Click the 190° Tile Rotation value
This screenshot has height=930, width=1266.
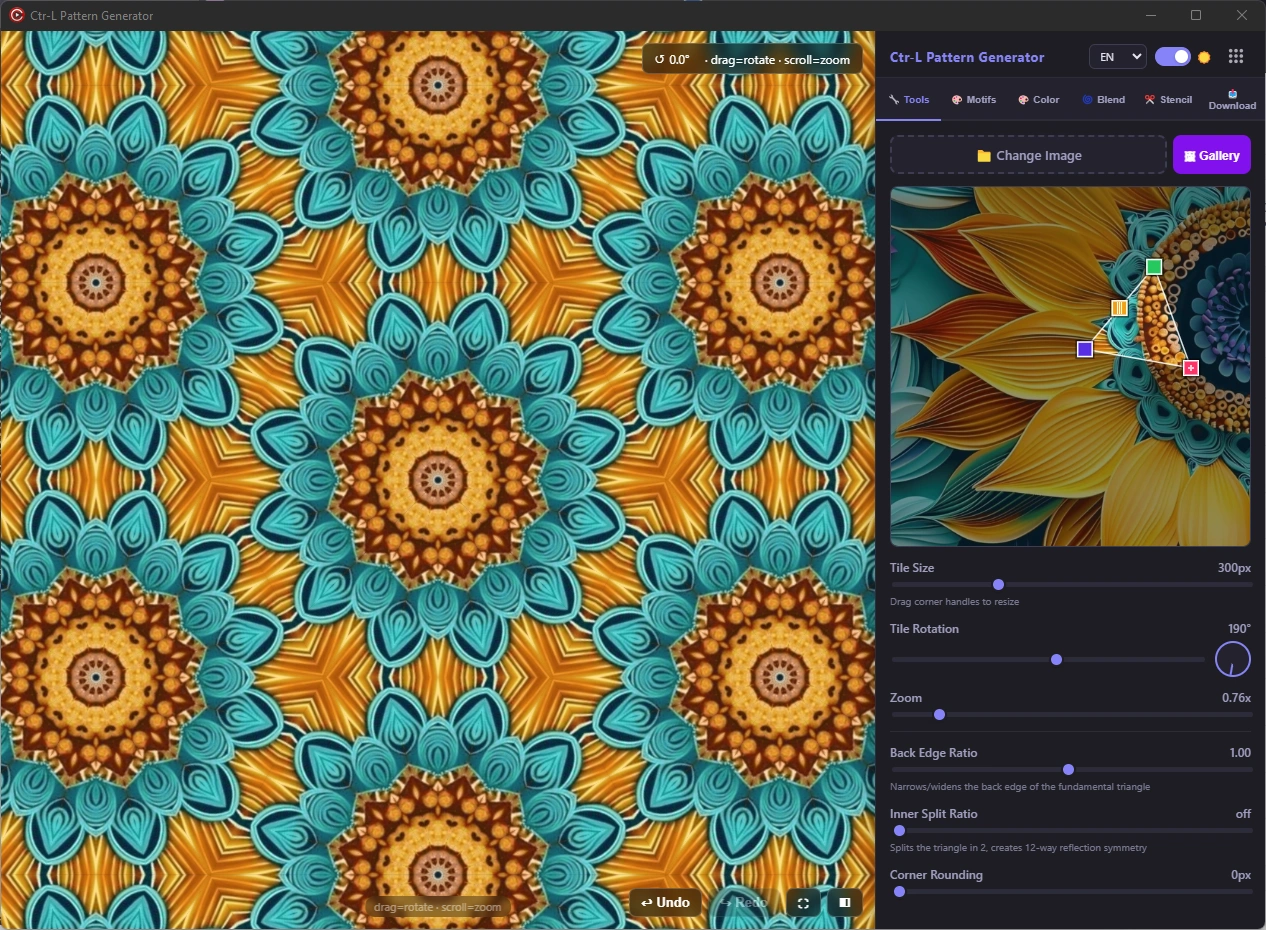[1239, 629]
